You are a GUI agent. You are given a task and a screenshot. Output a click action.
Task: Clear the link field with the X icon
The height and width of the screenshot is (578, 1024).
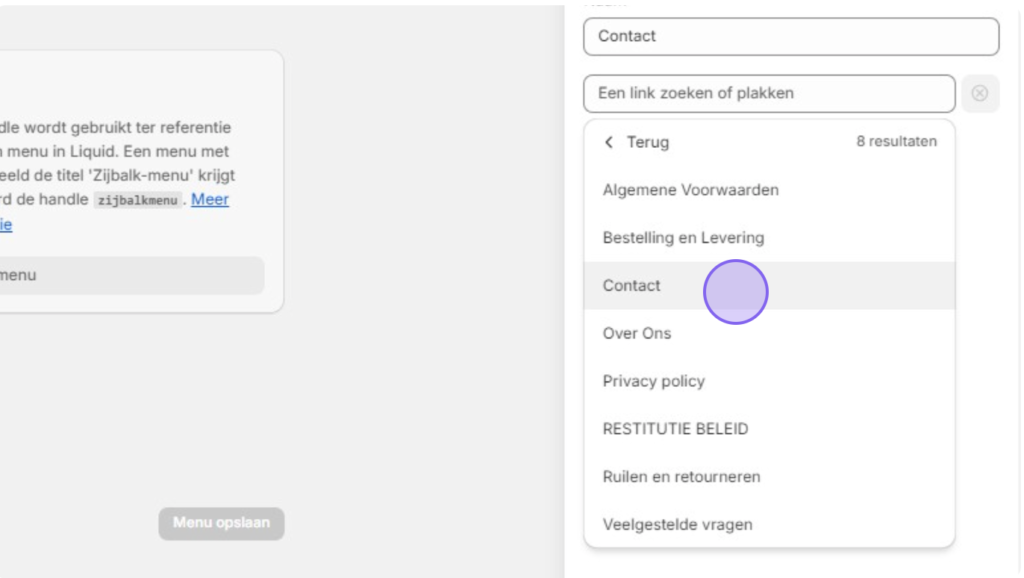pos(980,93)
